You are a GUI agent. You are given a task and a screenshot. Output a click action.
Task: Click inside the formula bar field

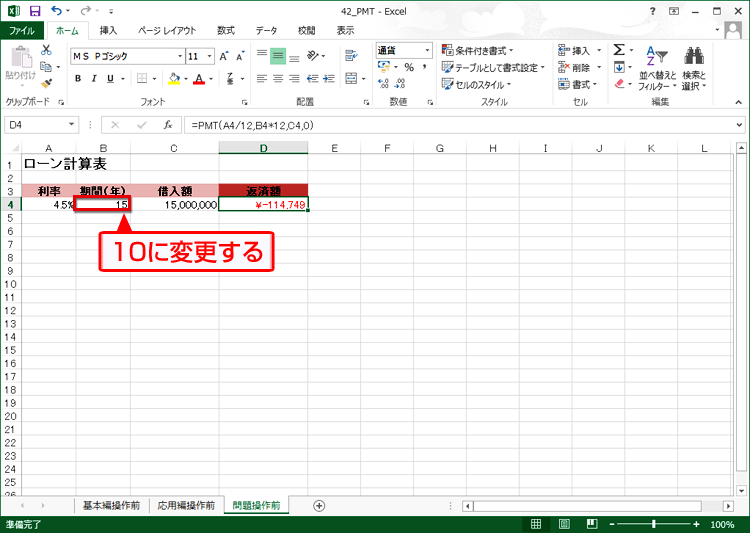tap(458, 125)
